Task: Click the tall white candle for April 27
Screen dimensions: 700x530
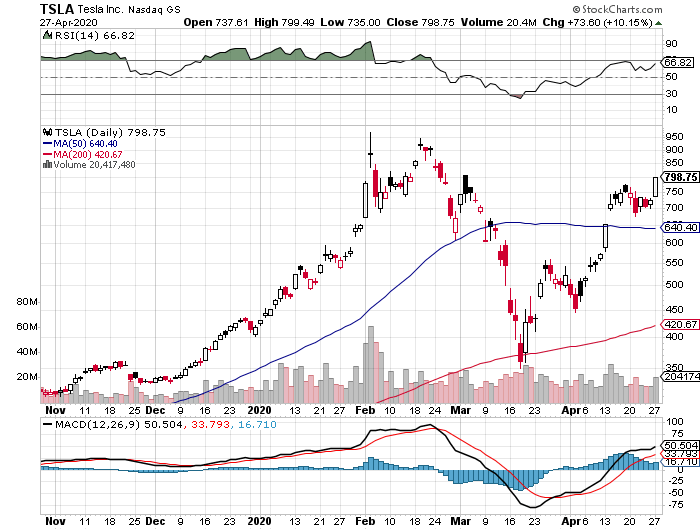Action: click(x=655, y=187)
